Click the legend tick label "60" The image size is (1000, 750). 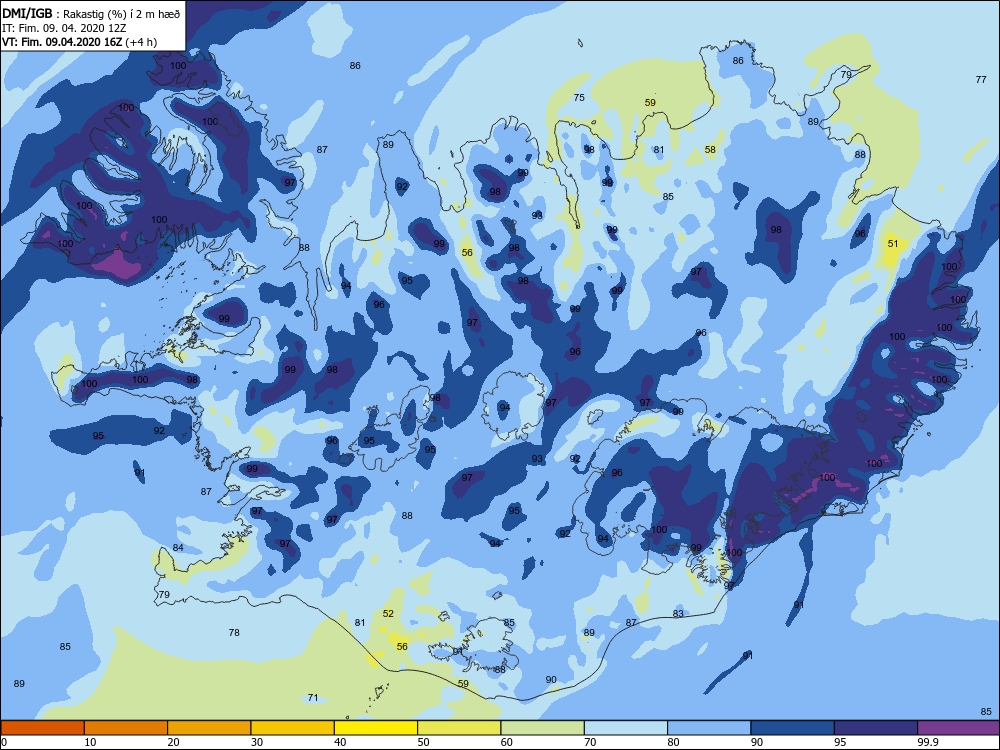pyautogui.click(x=507, y=742)
